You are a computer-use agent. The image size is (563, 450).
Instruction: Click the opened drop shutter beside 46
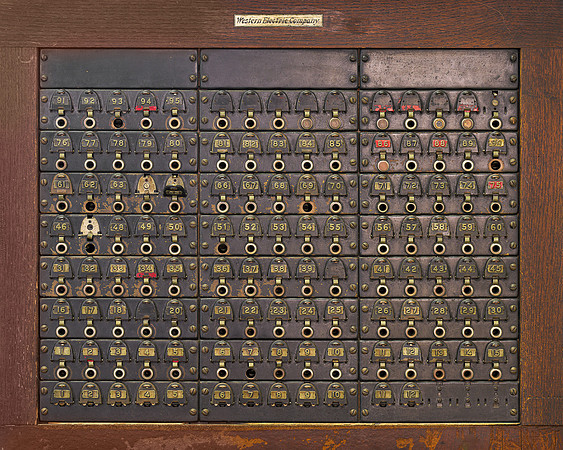[x=90, y=226]
